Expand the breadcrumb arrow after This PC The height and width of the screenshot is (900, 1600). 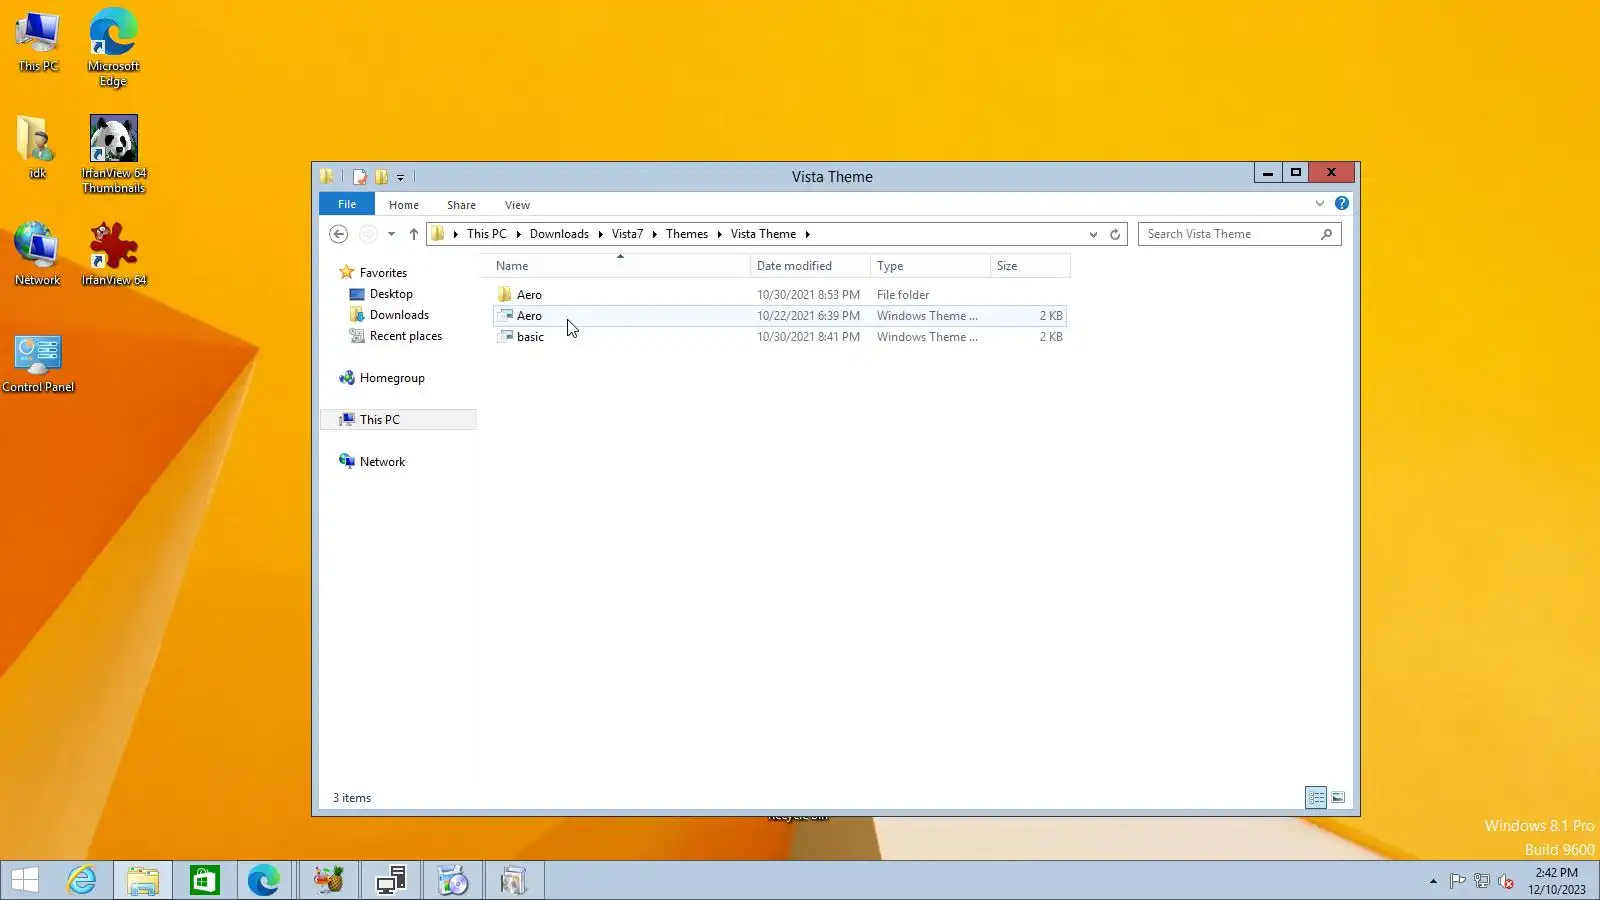click(x=518, y=234)
